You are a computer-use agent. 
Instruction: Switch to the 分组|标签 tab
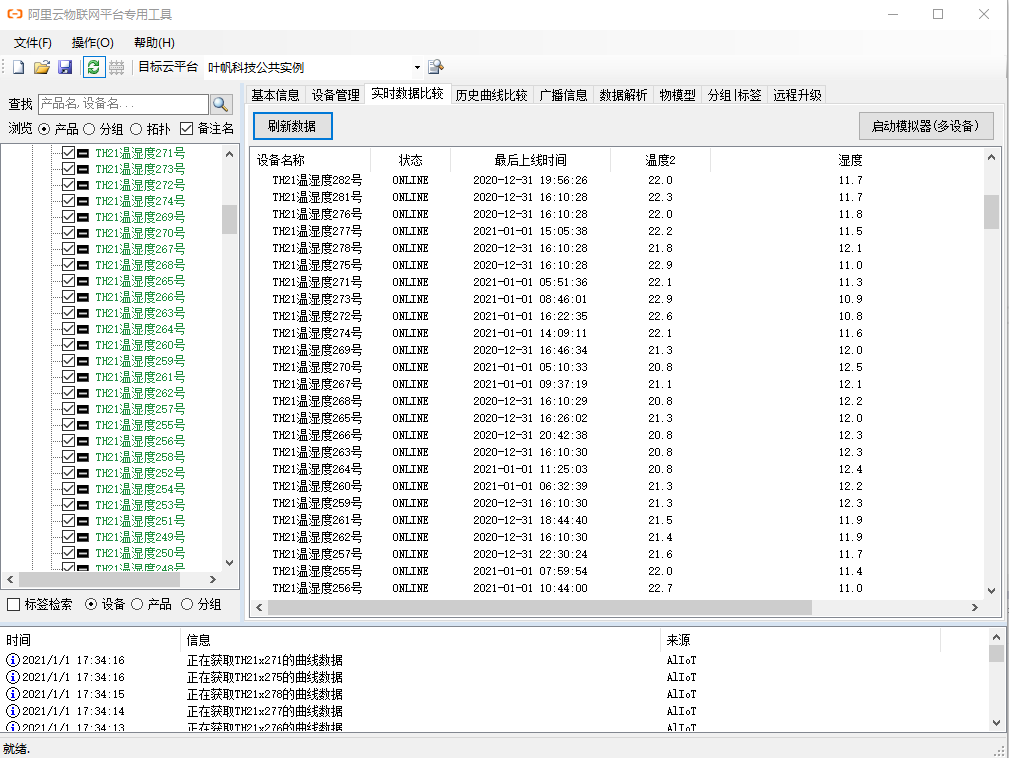(734, 95)
